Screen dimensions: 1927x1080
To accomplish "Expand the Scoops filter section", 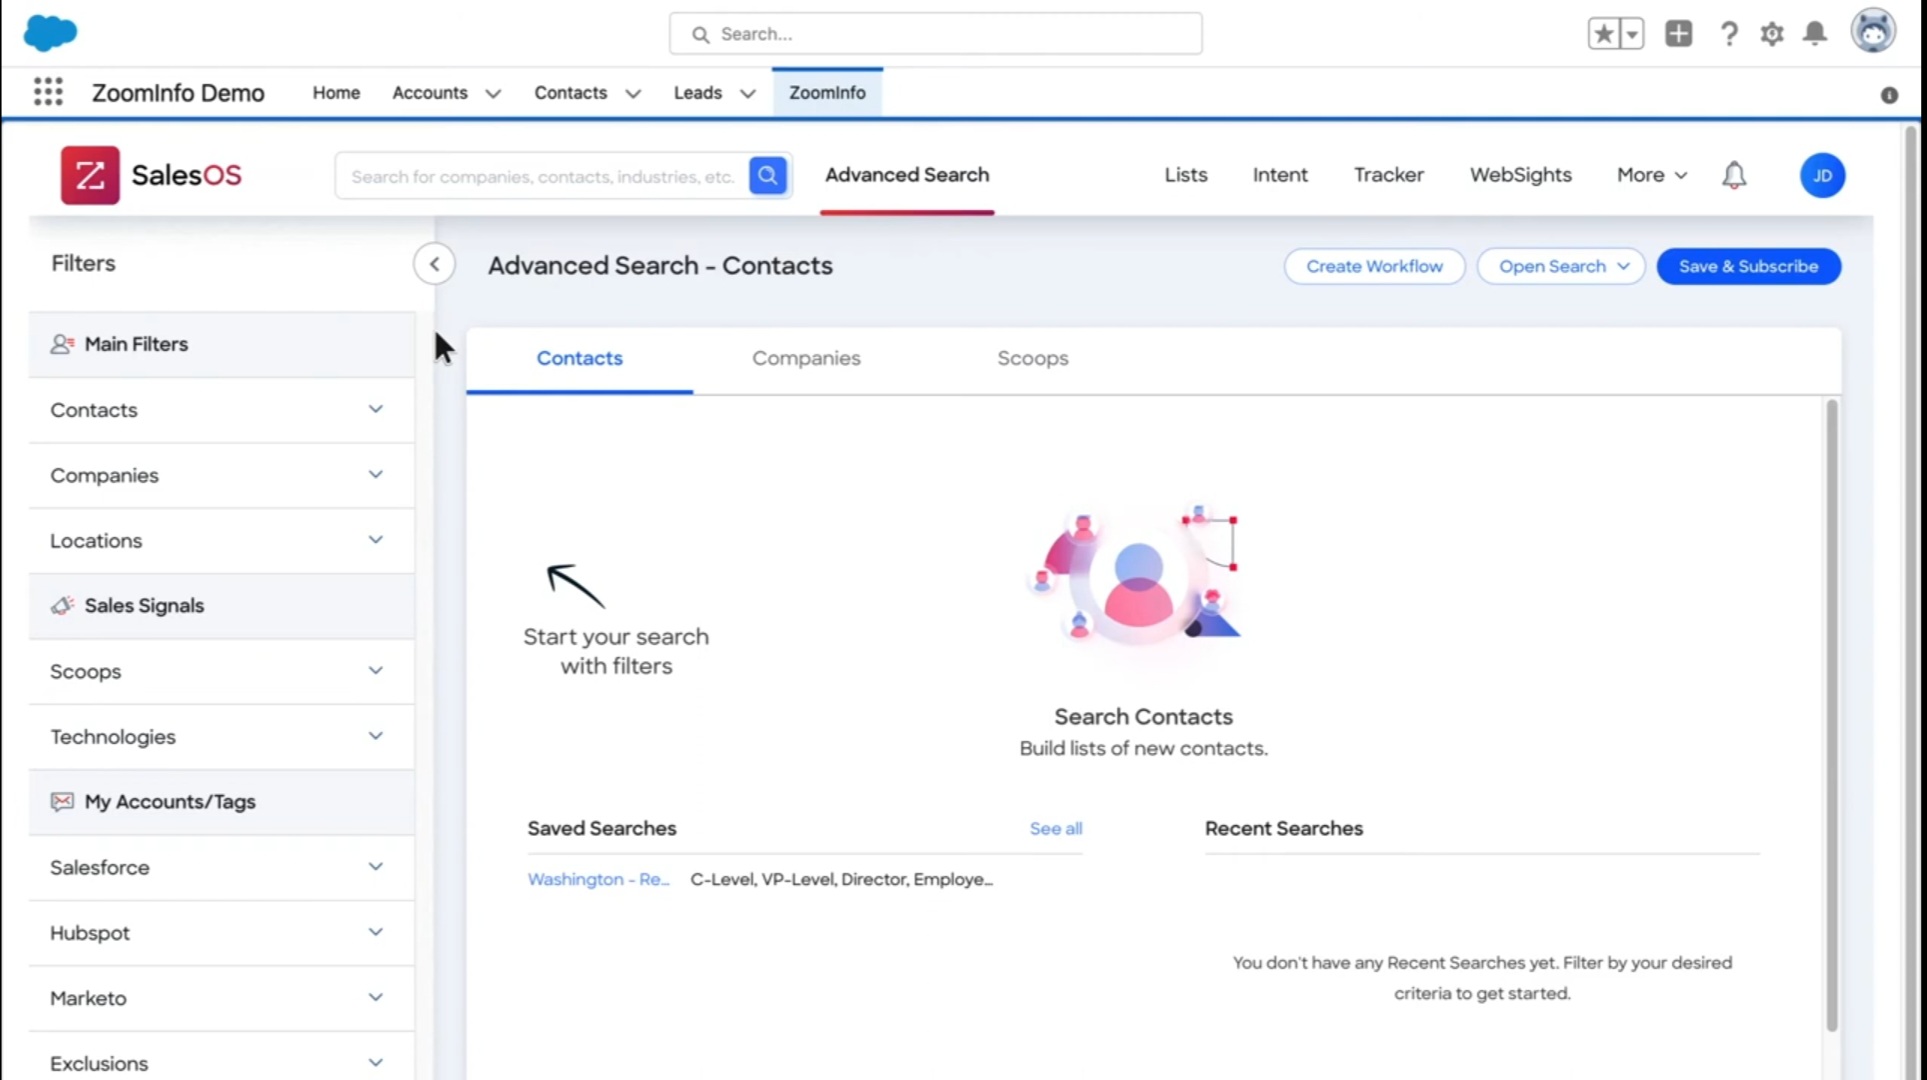I will 221,671.
